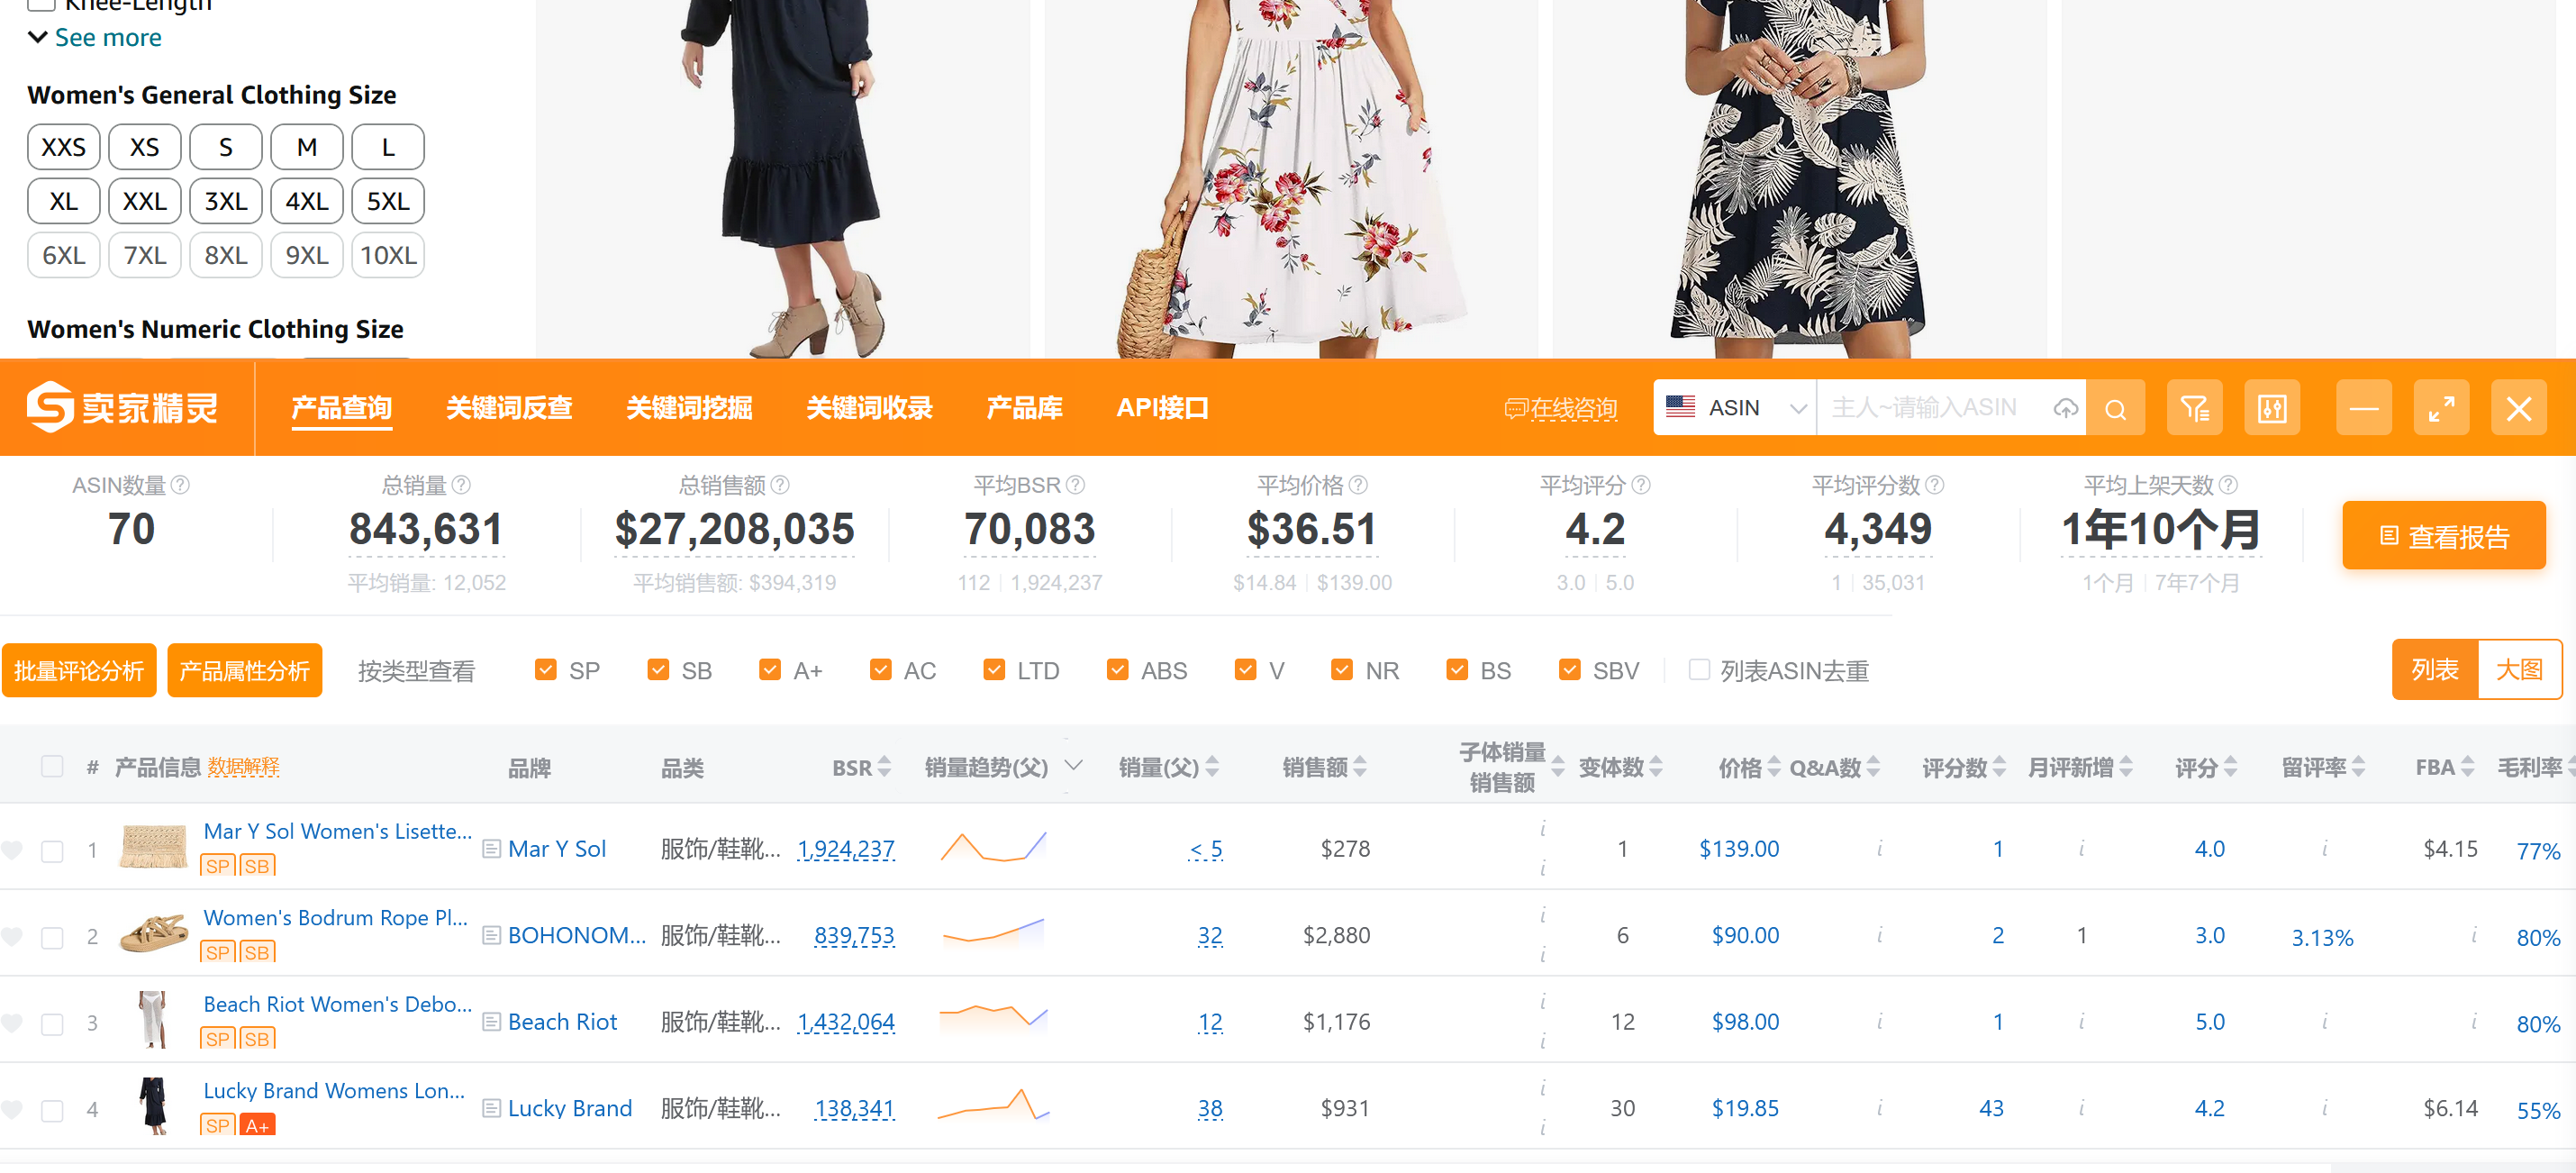Click document icon beside Lucky Brand
Screen dimensions: 2576x1173
point(491,1108)
